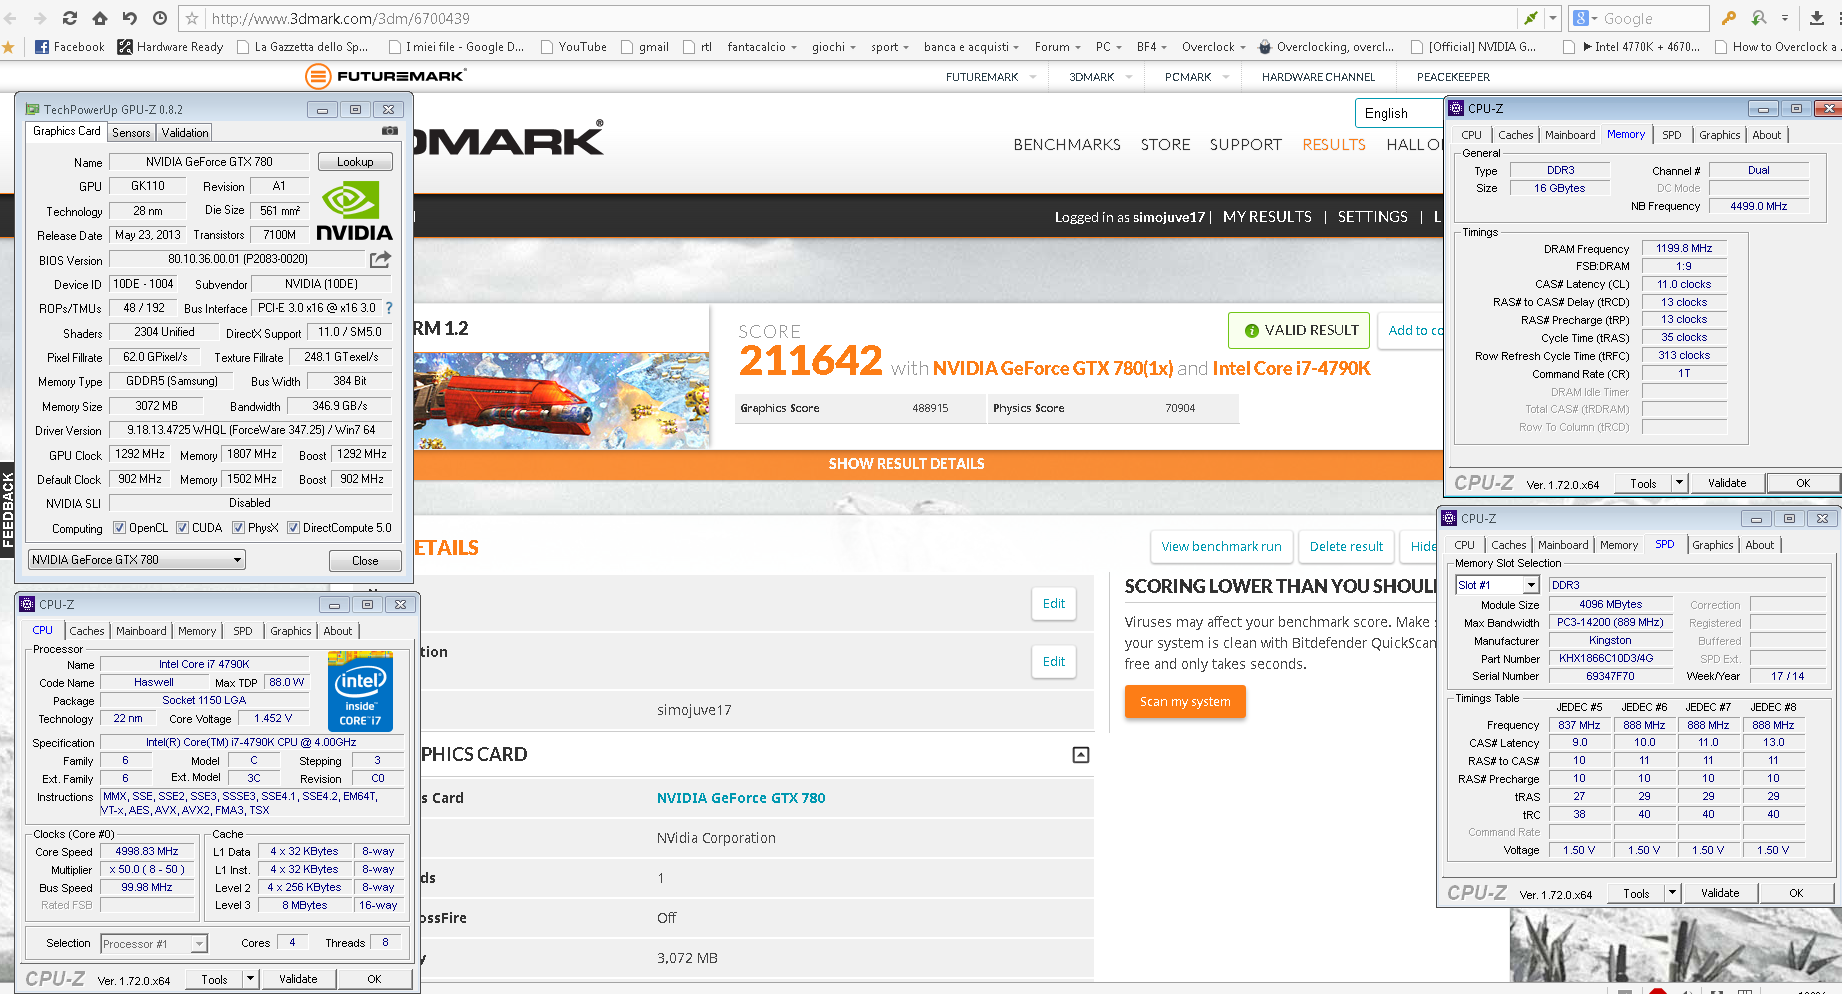Open the Slot #1 memory slot dropdown

[1496, 585]
